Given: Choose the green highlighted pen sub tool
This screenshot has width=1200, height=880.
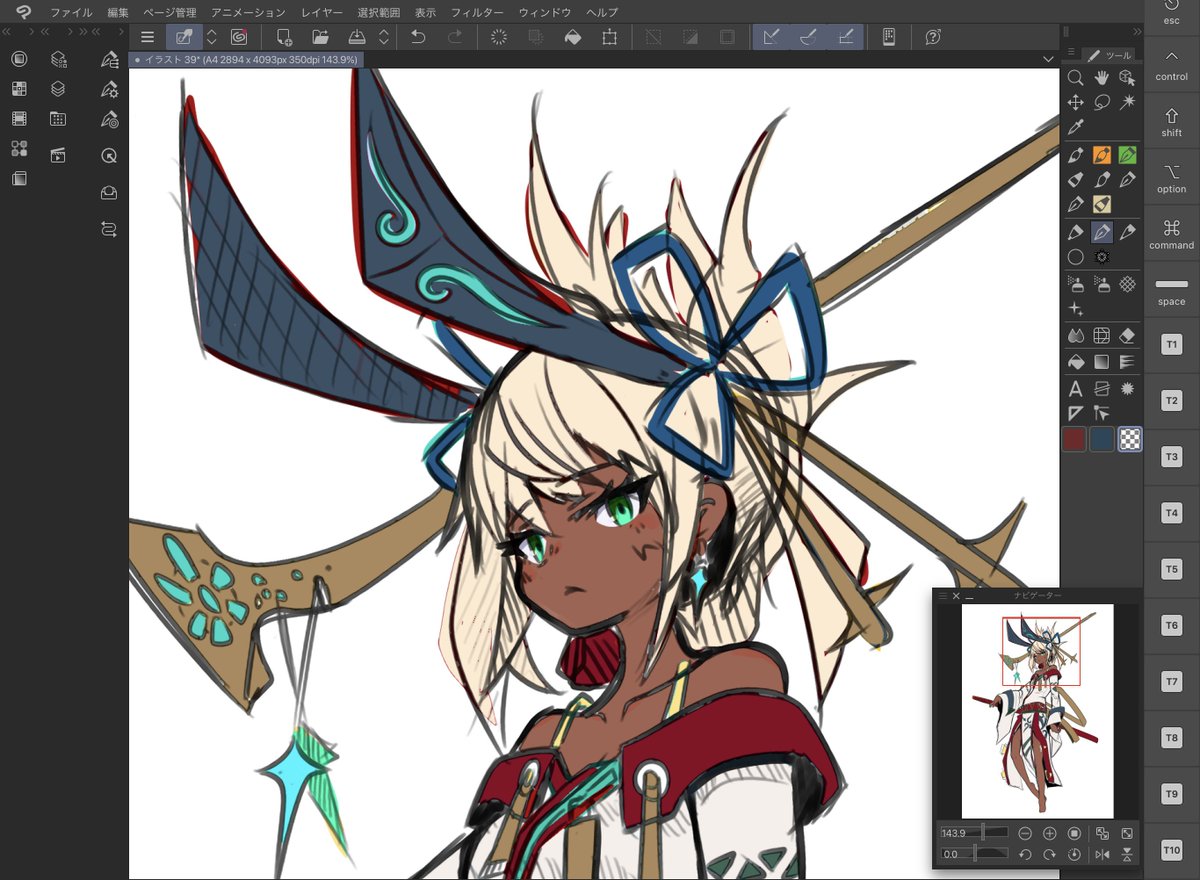Looking at the screenshot, I should pos(1128,155).
